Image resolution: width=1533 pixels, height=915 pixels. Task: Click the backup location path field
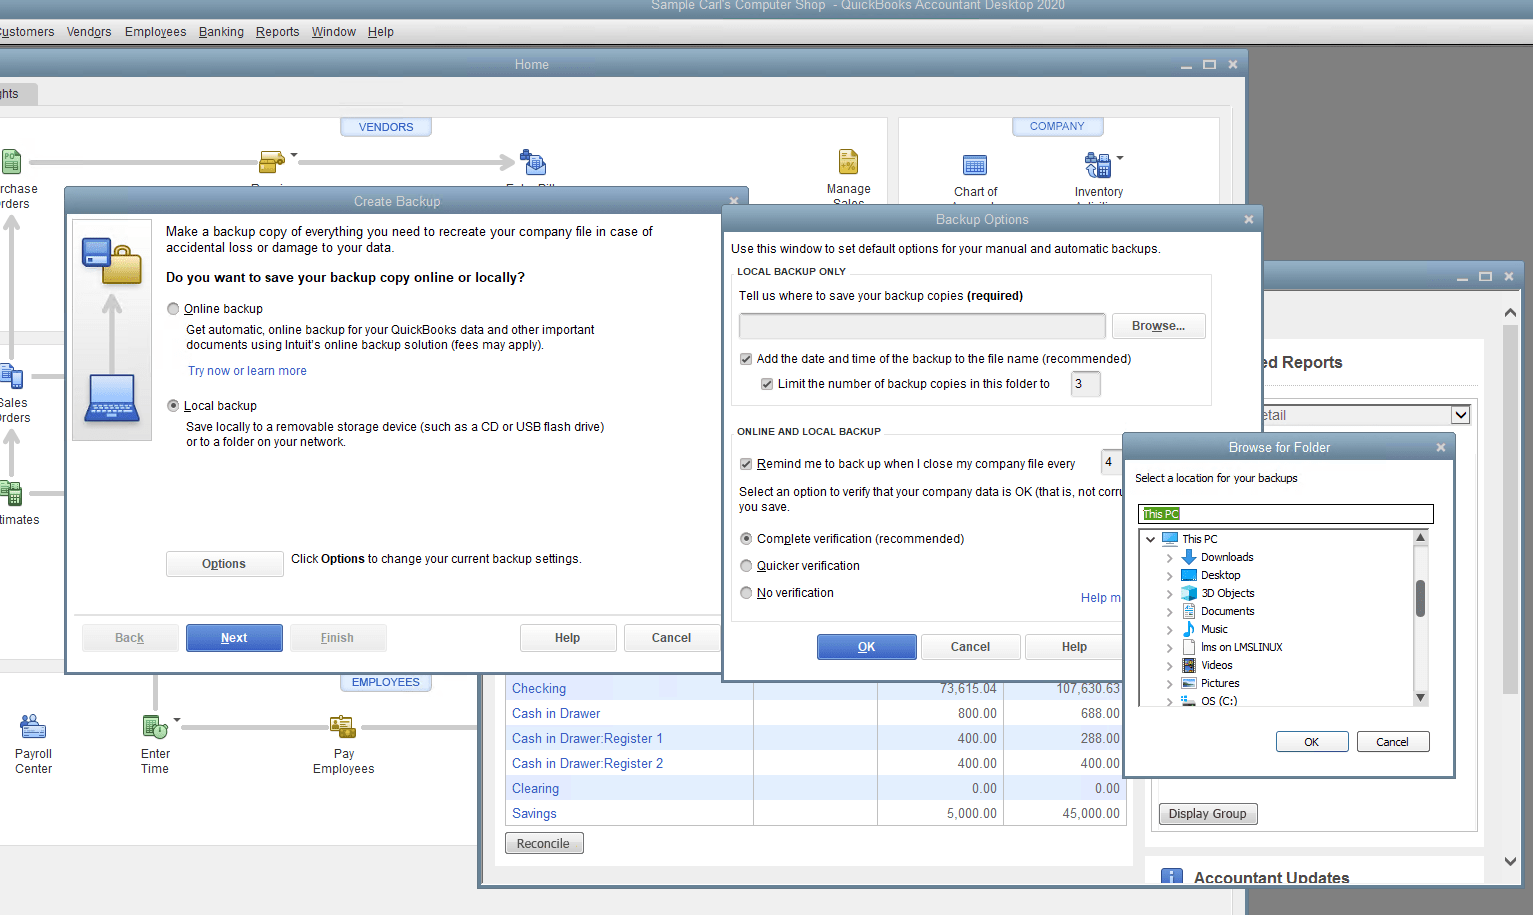tap(922, 326)
